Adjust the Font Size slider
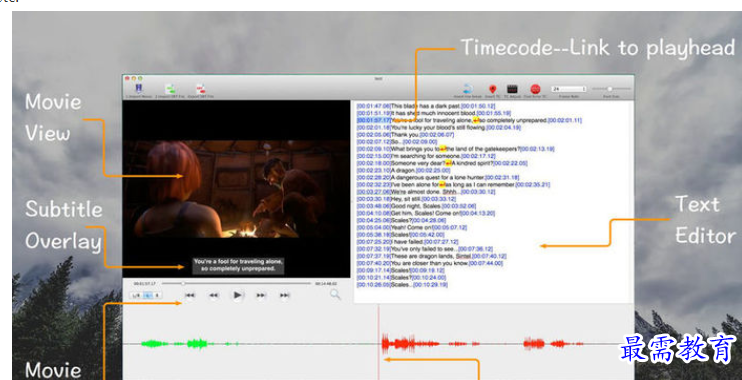742x380 pixels. pyautogui.click(x=611, y=88)
